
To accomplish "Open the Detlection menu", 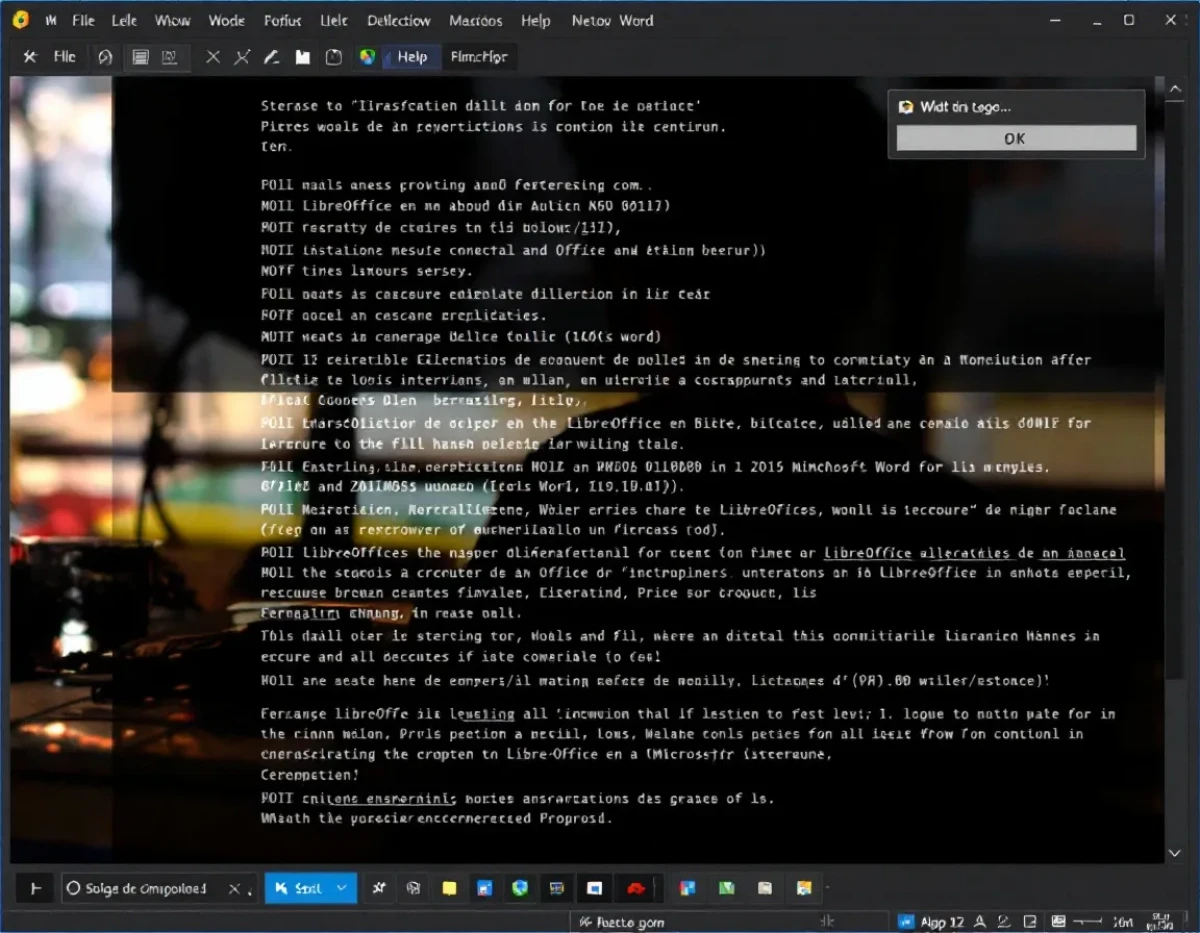I will [x=399, y=20].
